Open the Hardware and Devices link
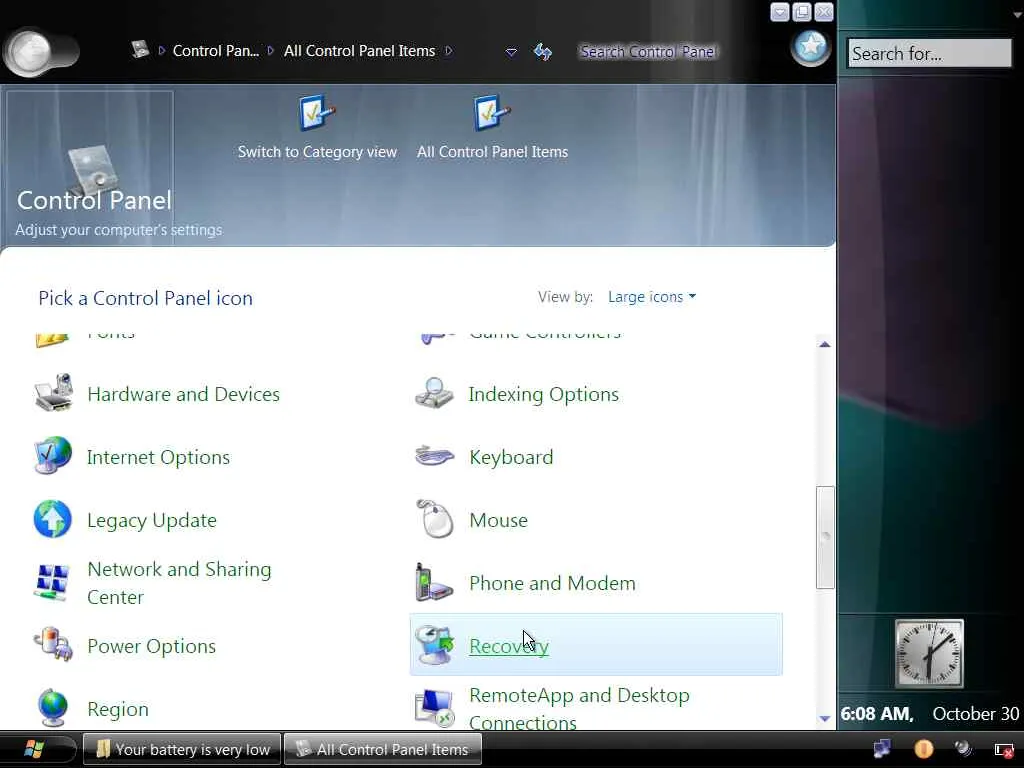The width and height of the screenshot is (1024, 768). coord(184,394)
